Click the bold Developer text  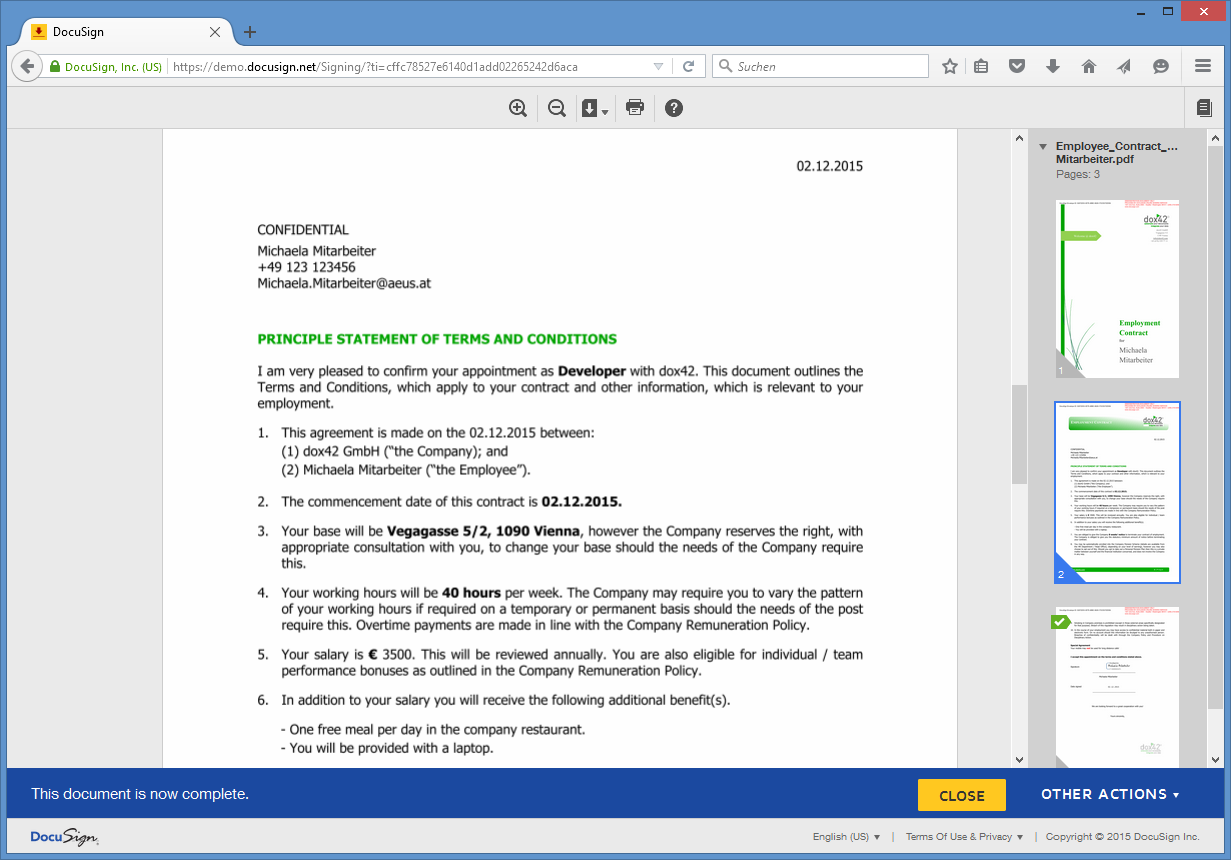coord(592,371)
